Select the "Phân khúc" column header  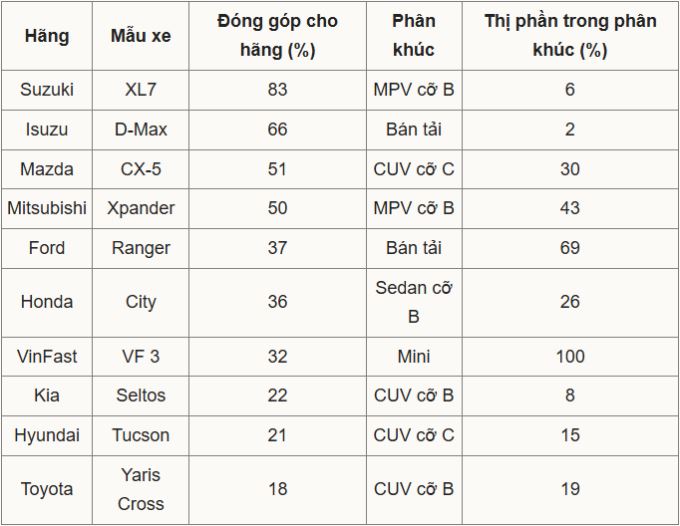point(413,36)
